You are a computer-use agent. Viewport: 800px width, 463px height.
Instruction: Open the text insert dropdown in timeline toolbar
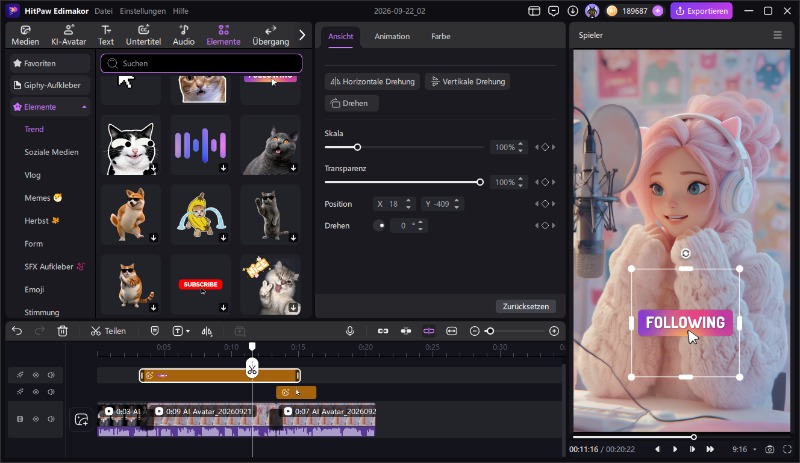click(181, 331)
